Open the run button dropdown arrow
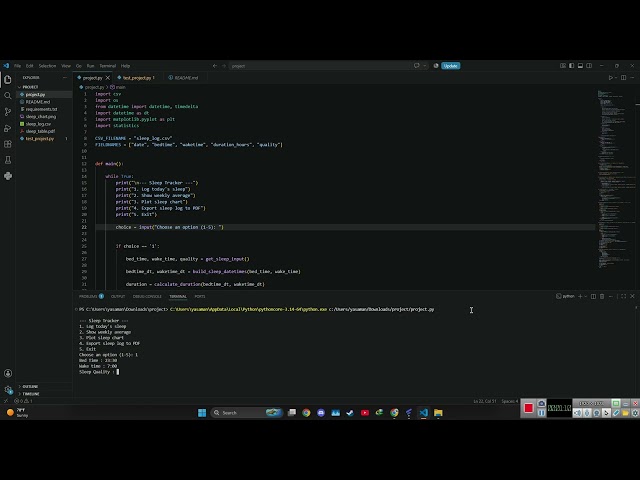Image resolution: width=640 pixels, height=480 pixels. tap(616, 78)
